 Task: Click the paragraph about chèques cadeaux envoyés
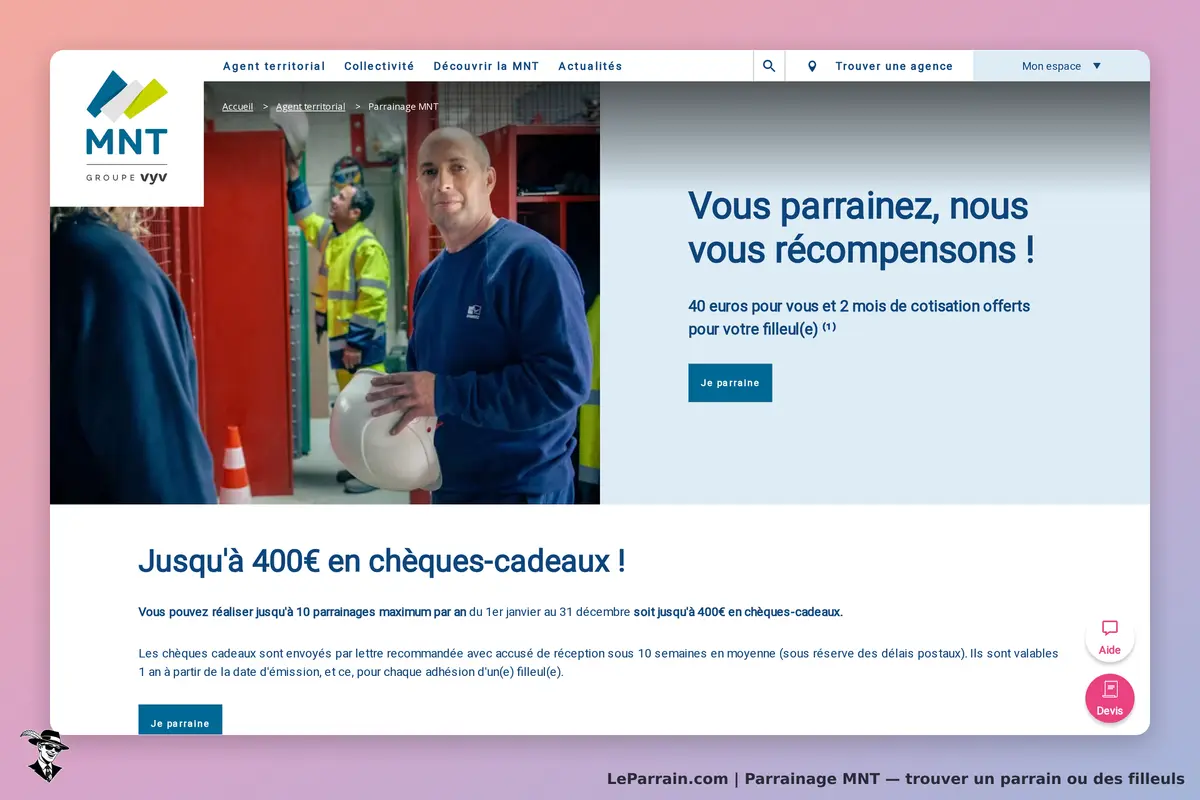pyautogui.click(x=598, y=663)
